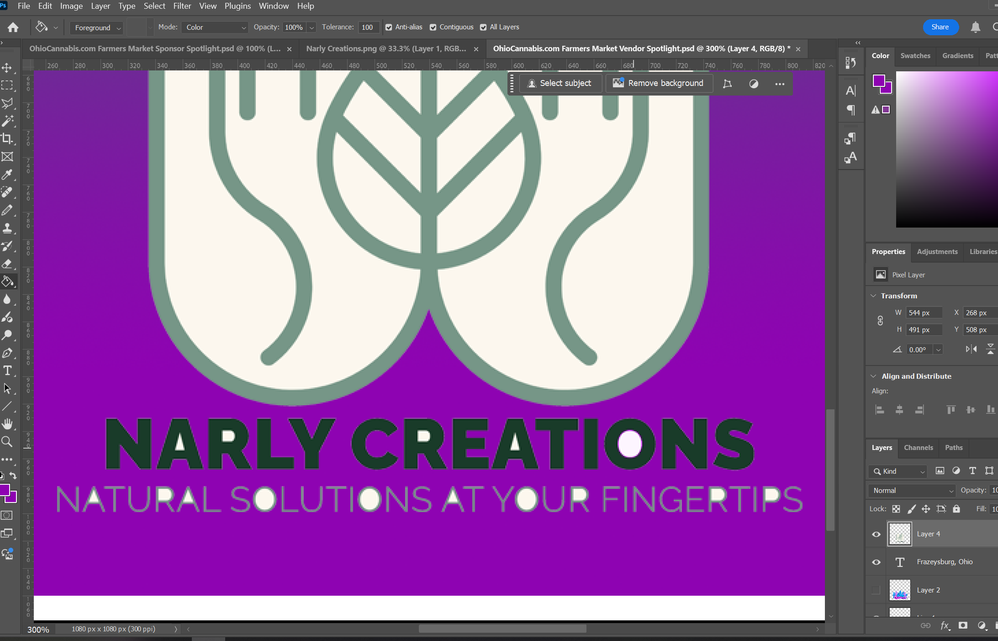Collapse the Transform section

pos(874,296)
